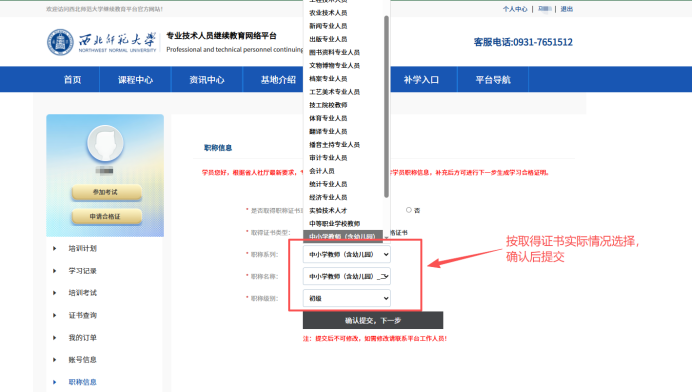Screen dimensions: 692x392
Task: Click the user avatar picture
Action: coord(105,143)
